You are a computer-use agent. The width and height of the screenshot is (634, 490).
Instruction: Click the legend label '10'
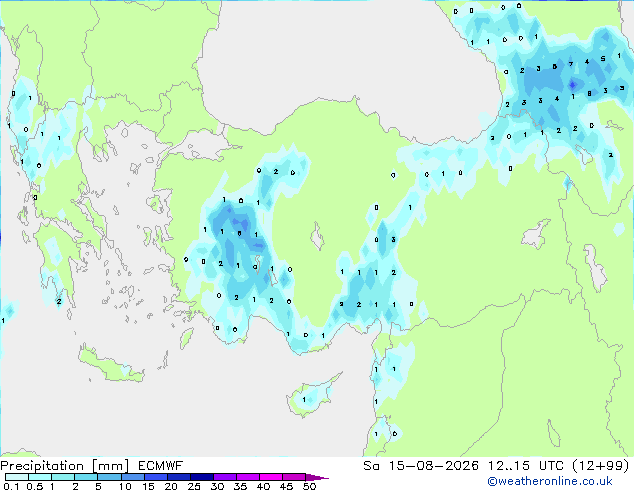pos(125,486)
